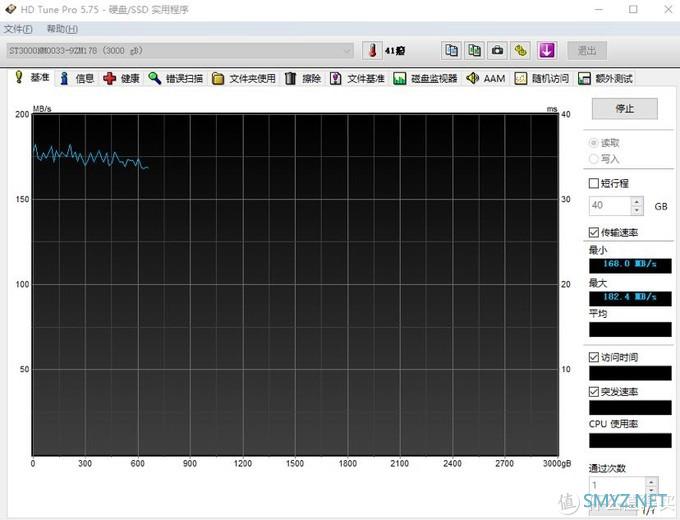The image size is (680, 520).
Task: Increase short stroke GB value
Action: (x=637, y=201)
